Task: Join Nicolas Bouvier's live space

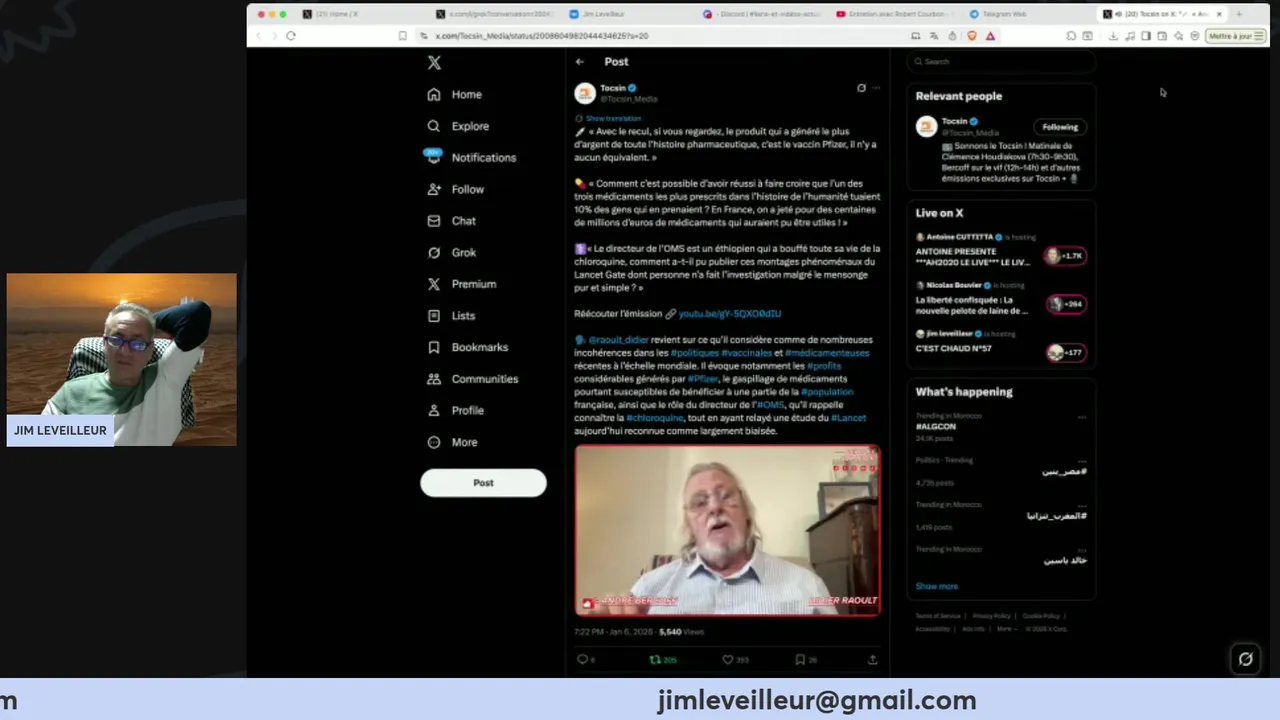Action: pos(1066,304)
